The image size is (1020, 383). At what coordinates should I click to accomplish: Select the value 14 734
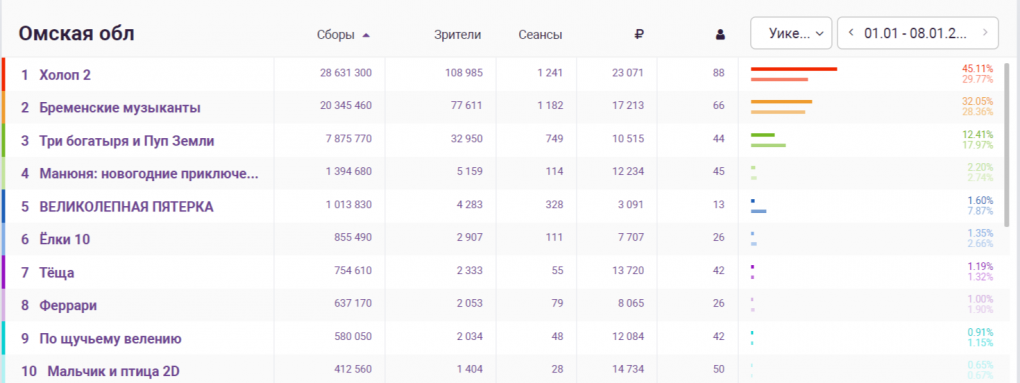tap(628, 369)
